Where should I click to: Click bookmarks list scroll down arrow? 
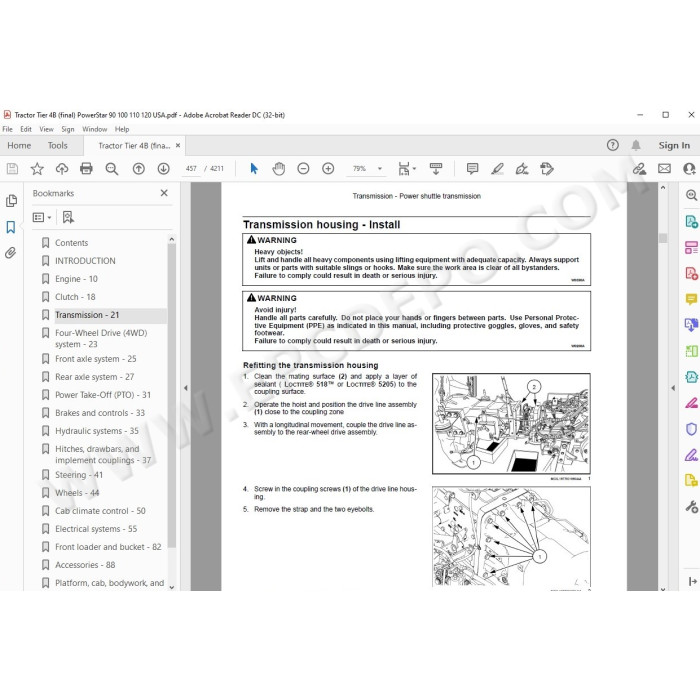pyautogui.click(x=172, y=587)
